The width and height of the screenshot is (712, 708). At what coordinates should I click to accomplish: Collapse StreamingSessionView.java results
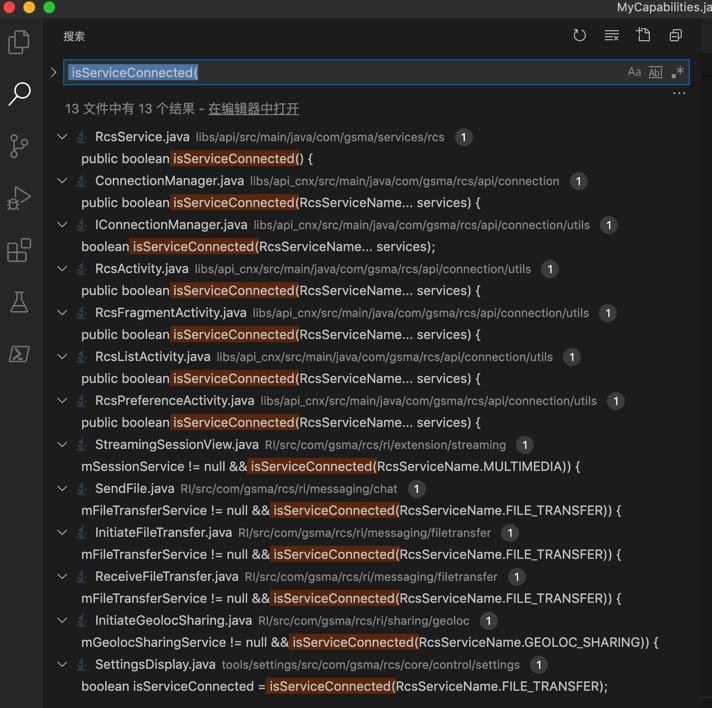coord(62,444)
